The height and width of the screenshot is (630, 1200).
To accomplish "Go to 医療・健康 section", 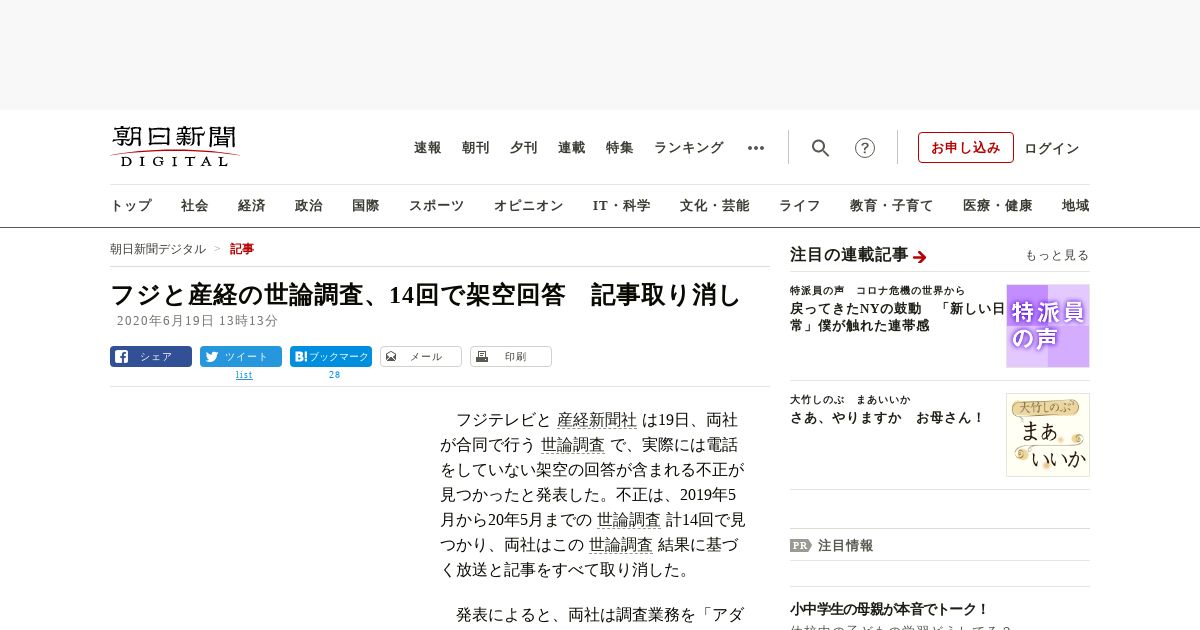I will click(998, 206).
